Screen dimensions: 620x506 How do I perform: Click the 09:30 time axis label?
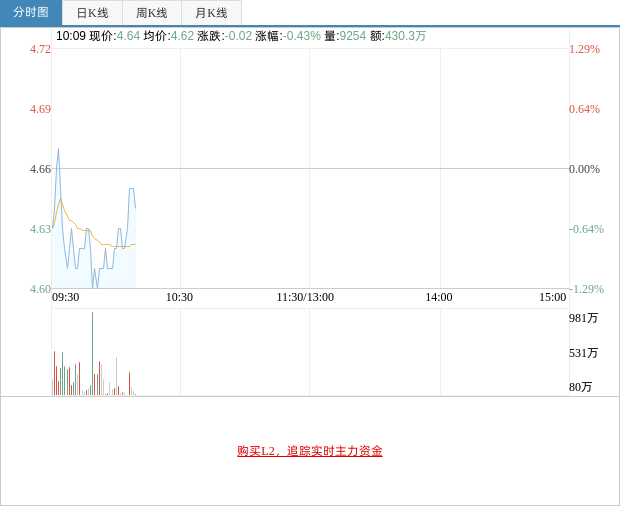click(66, 297)
